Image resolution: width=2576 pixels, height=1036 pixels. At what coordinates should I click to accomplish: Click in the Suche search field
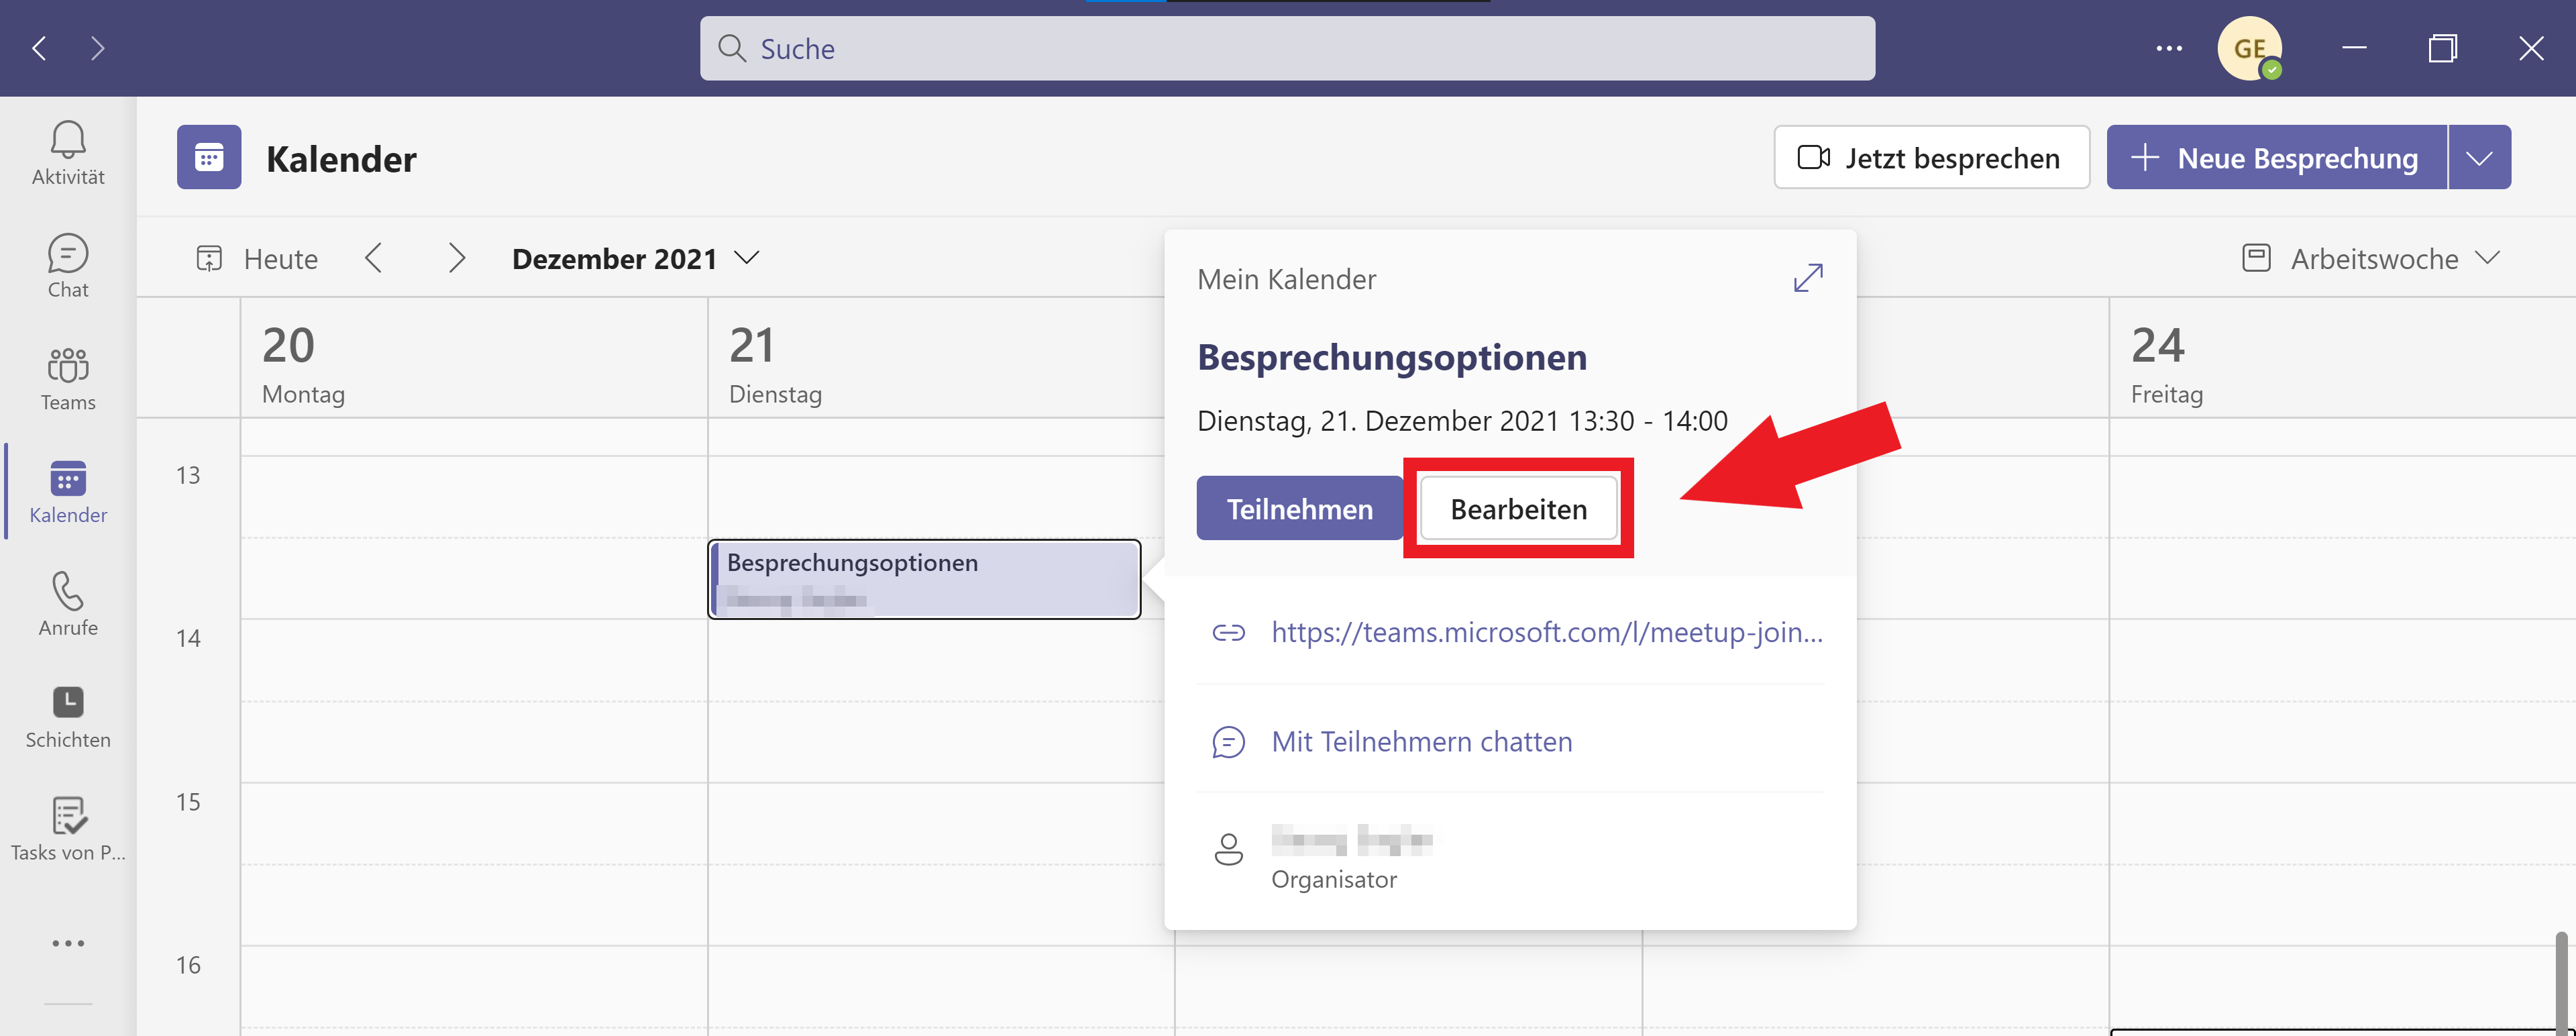pos(1287,48)
